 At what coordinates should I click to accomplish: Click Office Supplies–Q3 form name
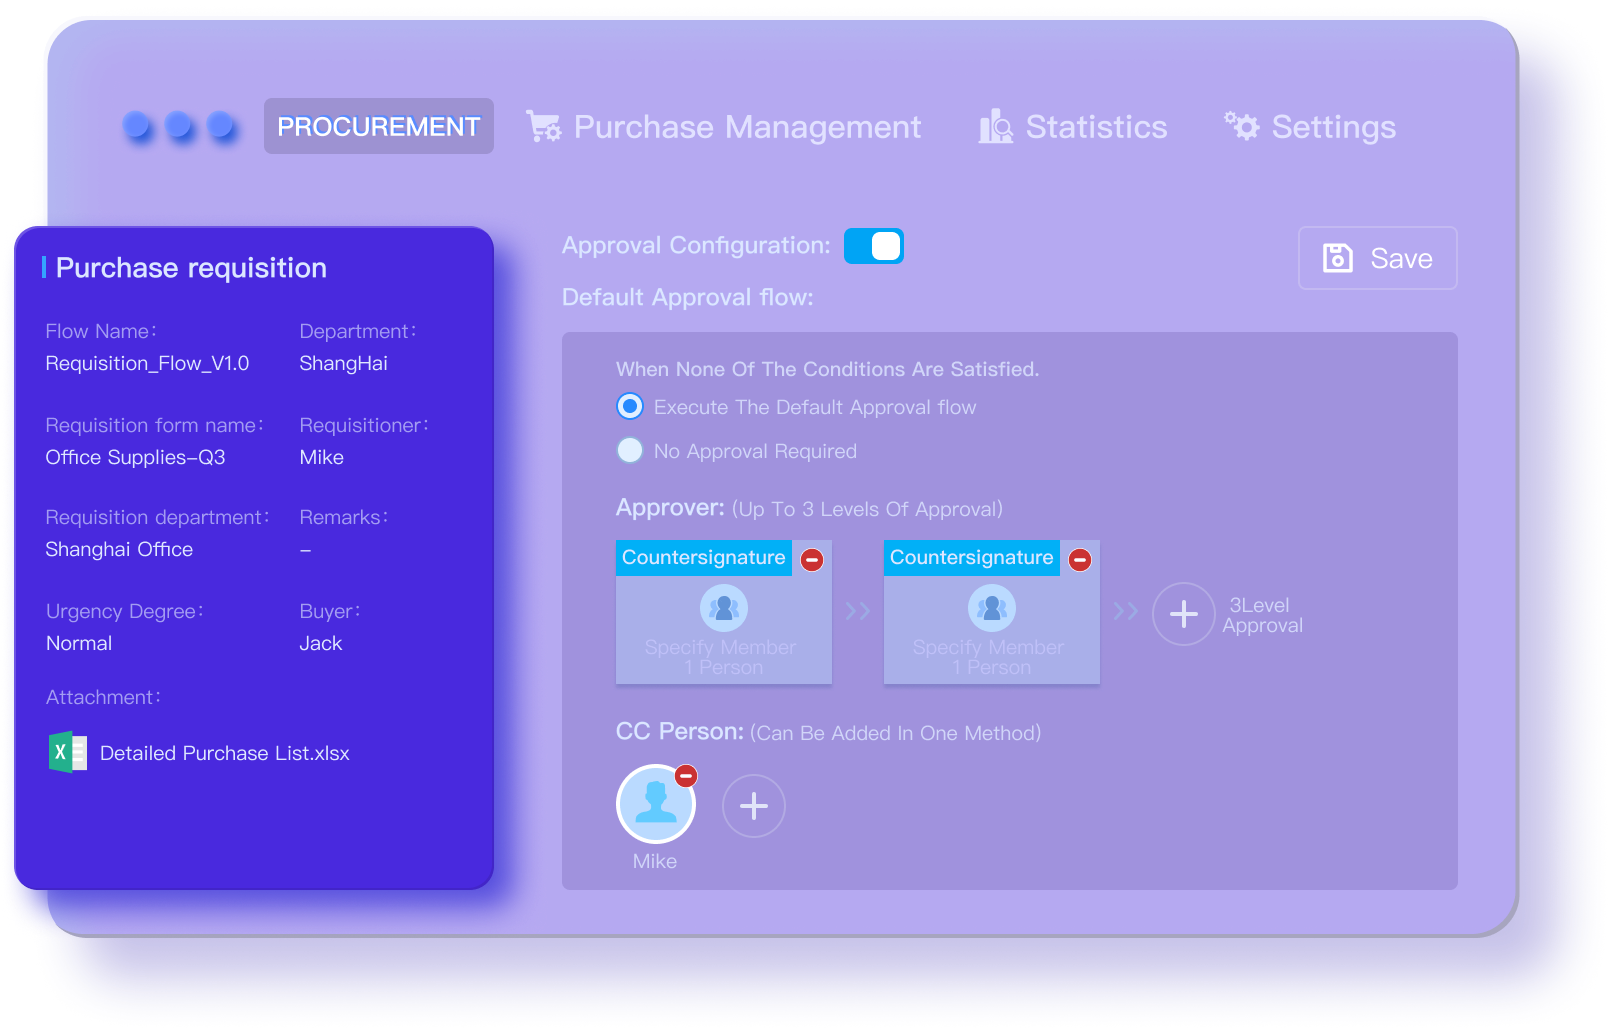[x=135, y=457]
